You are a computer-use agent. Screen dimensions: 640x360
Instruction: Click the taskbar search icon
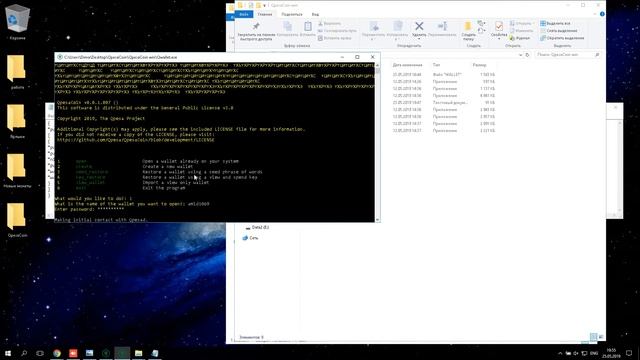[24, 353]
